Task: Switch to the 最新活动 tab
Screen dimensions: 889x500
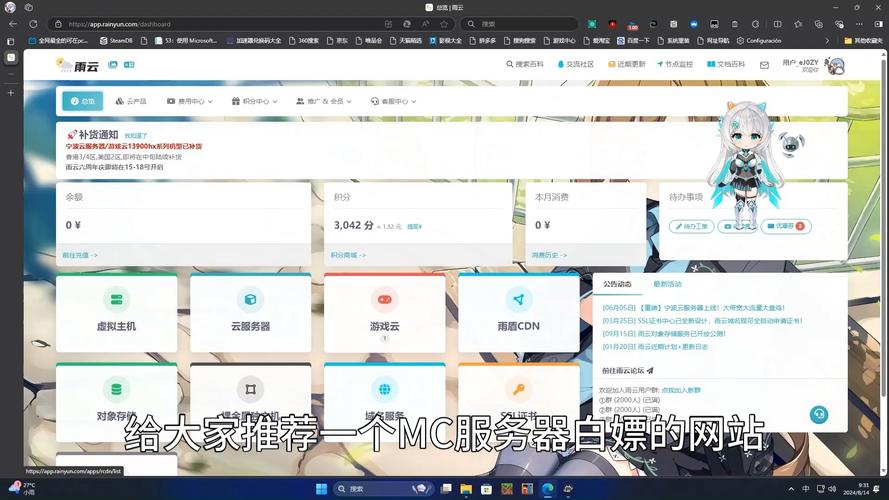Action: [x=667, y=284]
